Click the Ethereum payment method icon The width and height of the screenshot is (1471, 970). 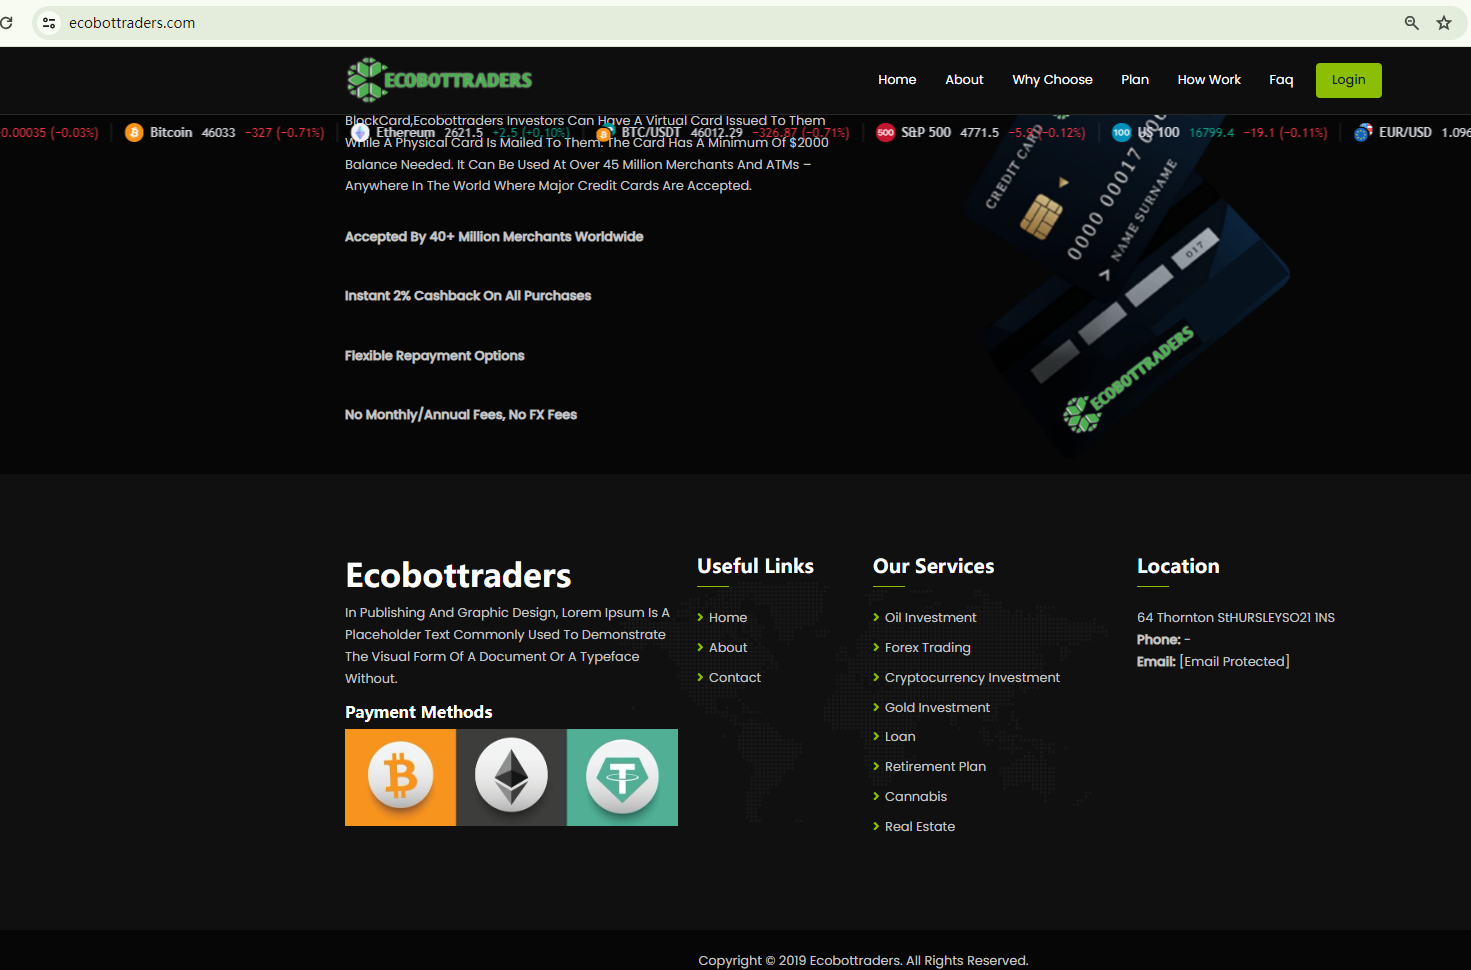pyautogui.click(x=511, y=777)
